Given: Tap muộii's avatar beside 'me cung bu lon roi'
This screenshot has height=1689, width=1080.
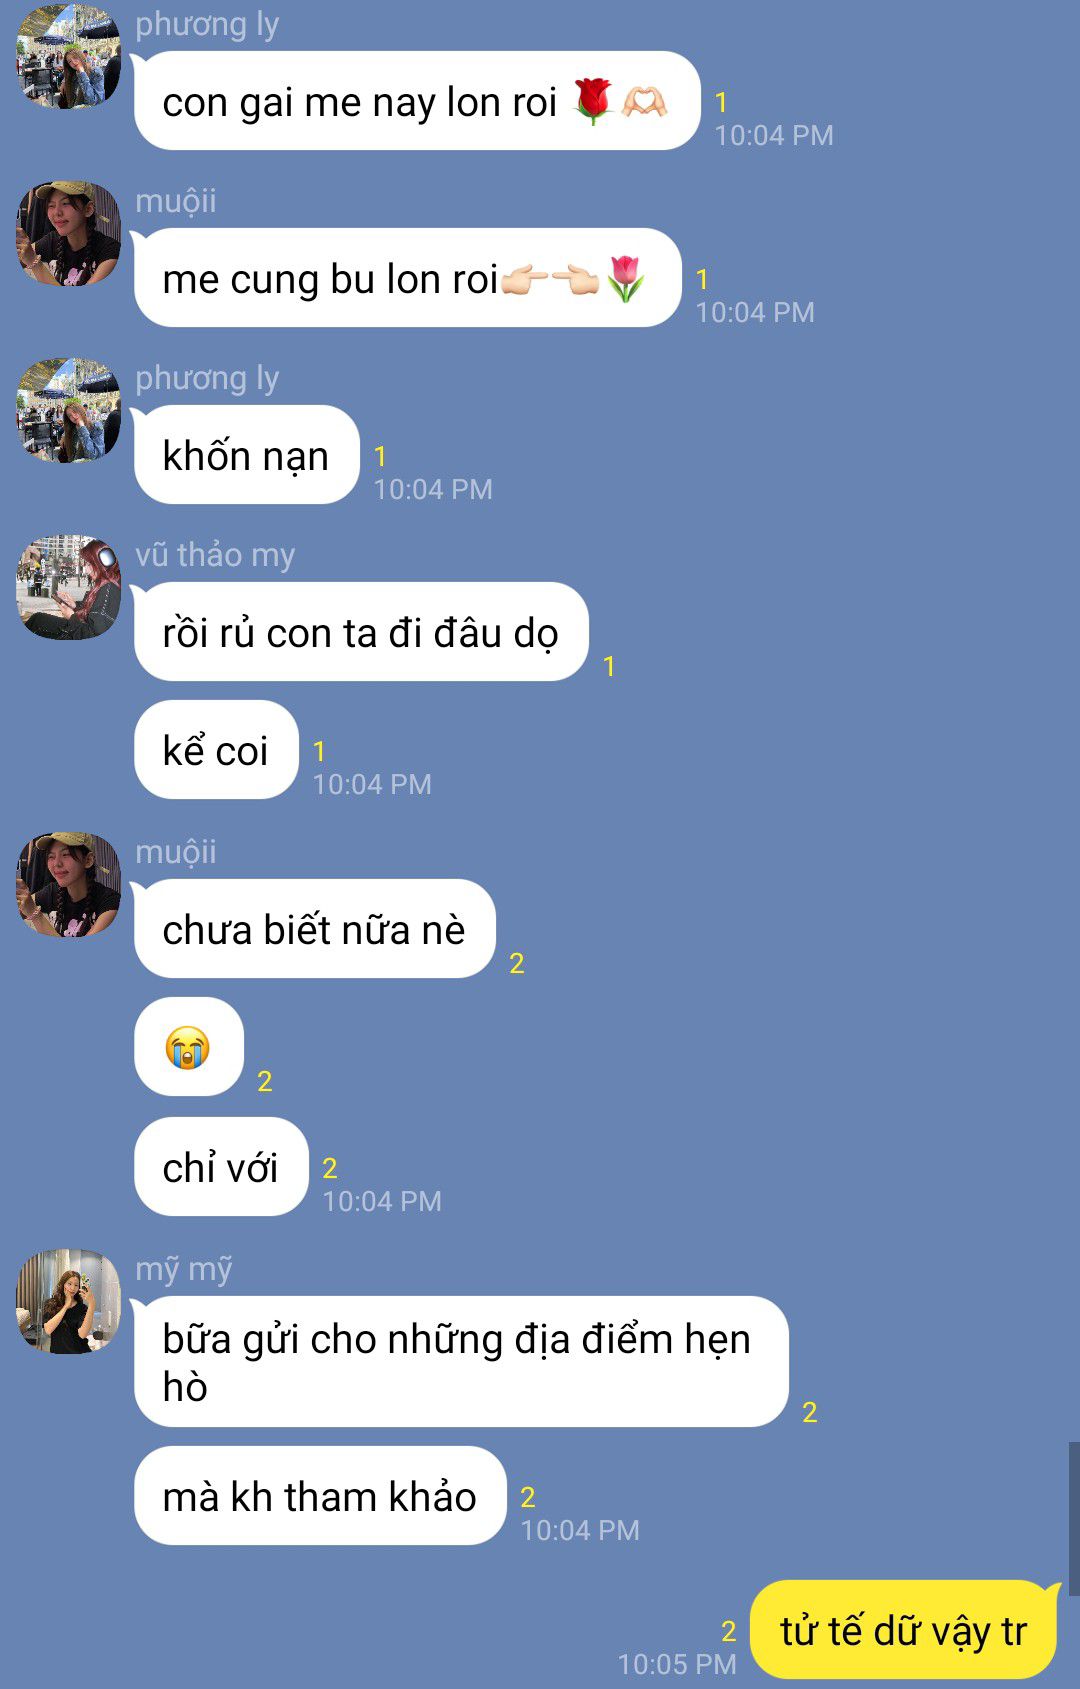Looking at the screenshot, I should point(68,233).
